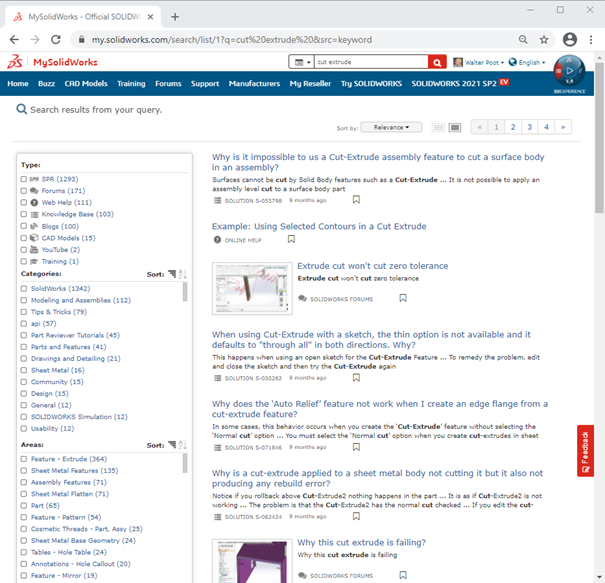Go to results page 2
The height and width of the screenshot is (583, 605).
[513, 127]
